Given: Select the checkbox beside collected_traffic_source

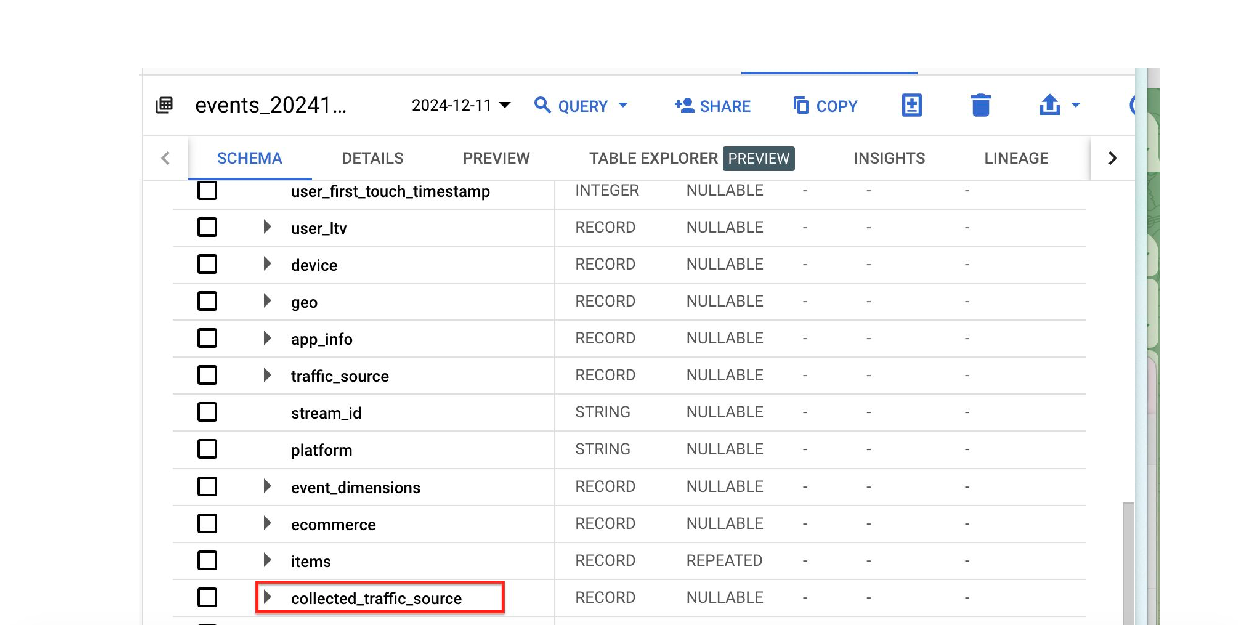Looking at the screenshot, I should (x=207, y=597).
